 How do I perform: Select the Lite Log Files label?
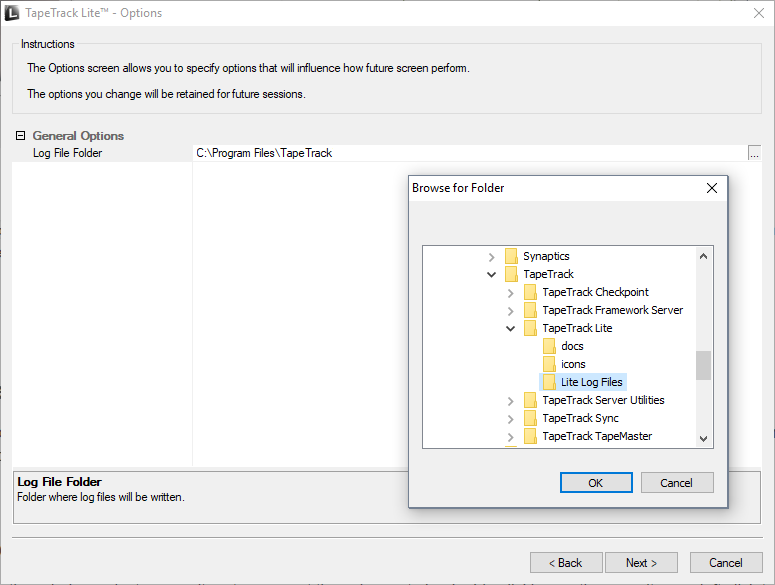(x=592, y=382)
